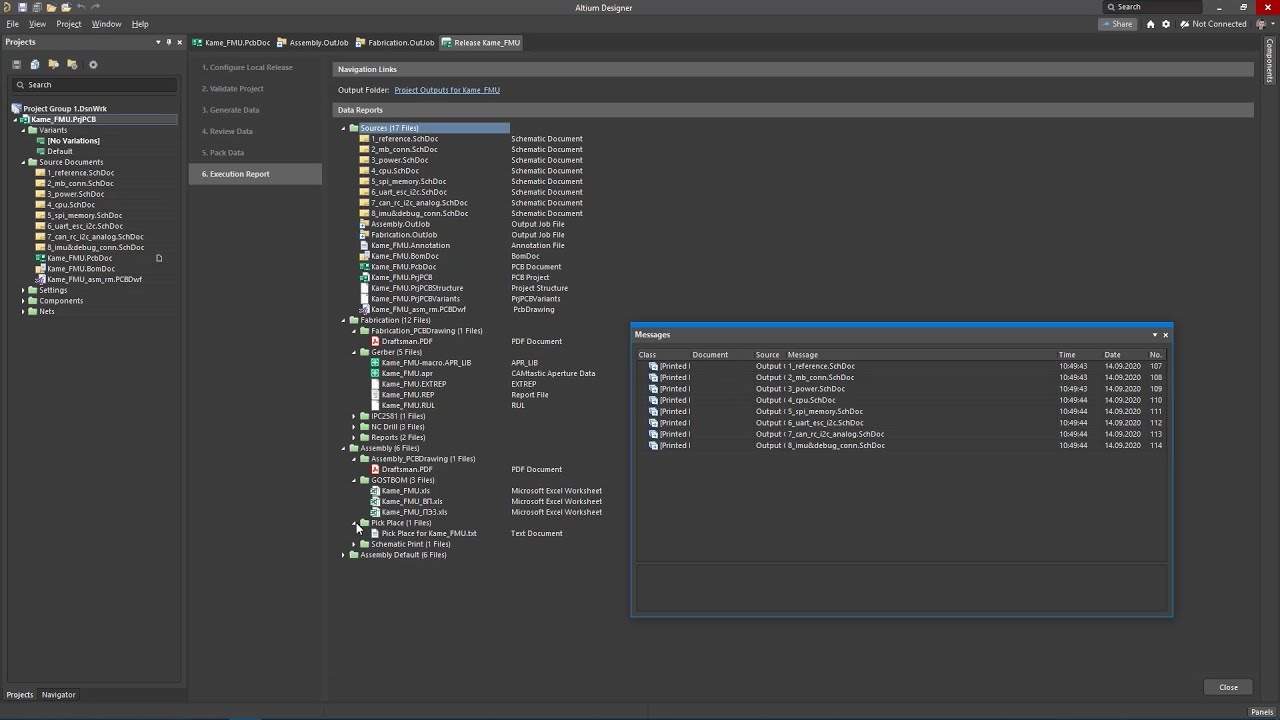Viewport: 1280px width, 720px height.
Task: Click the Search box in the title bar
Action: pyautogui.click(x=1152, y=7)
